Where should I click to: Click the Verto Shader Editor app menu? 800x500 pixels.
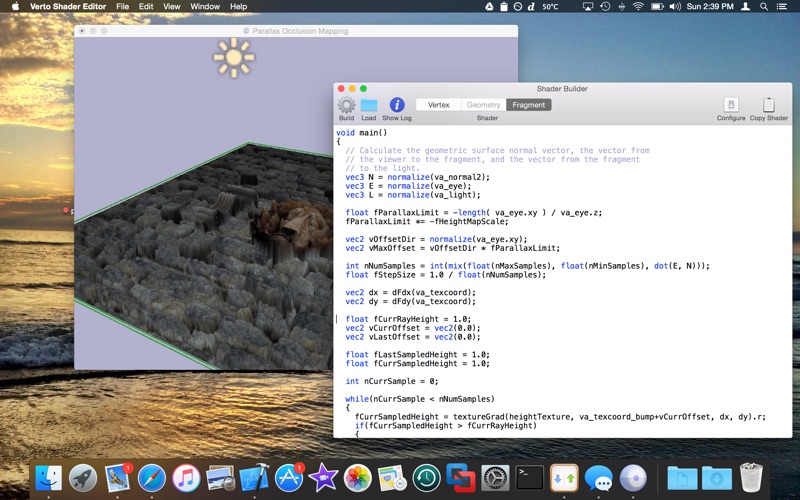[x=67, y=6]
